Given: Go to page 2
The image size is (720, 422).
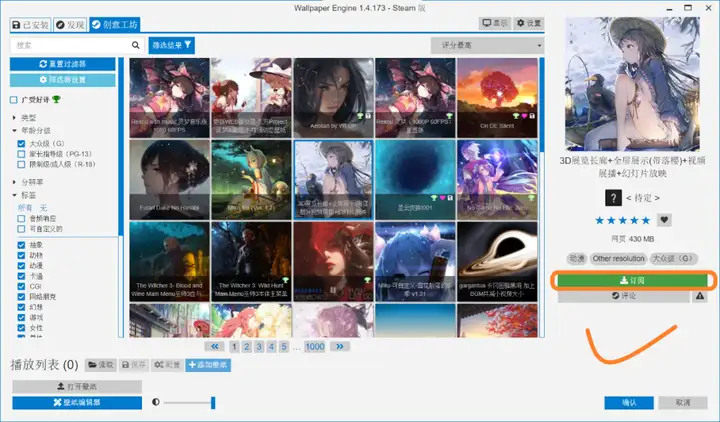Looking at the screenshot, I should (x=247, y=347).
